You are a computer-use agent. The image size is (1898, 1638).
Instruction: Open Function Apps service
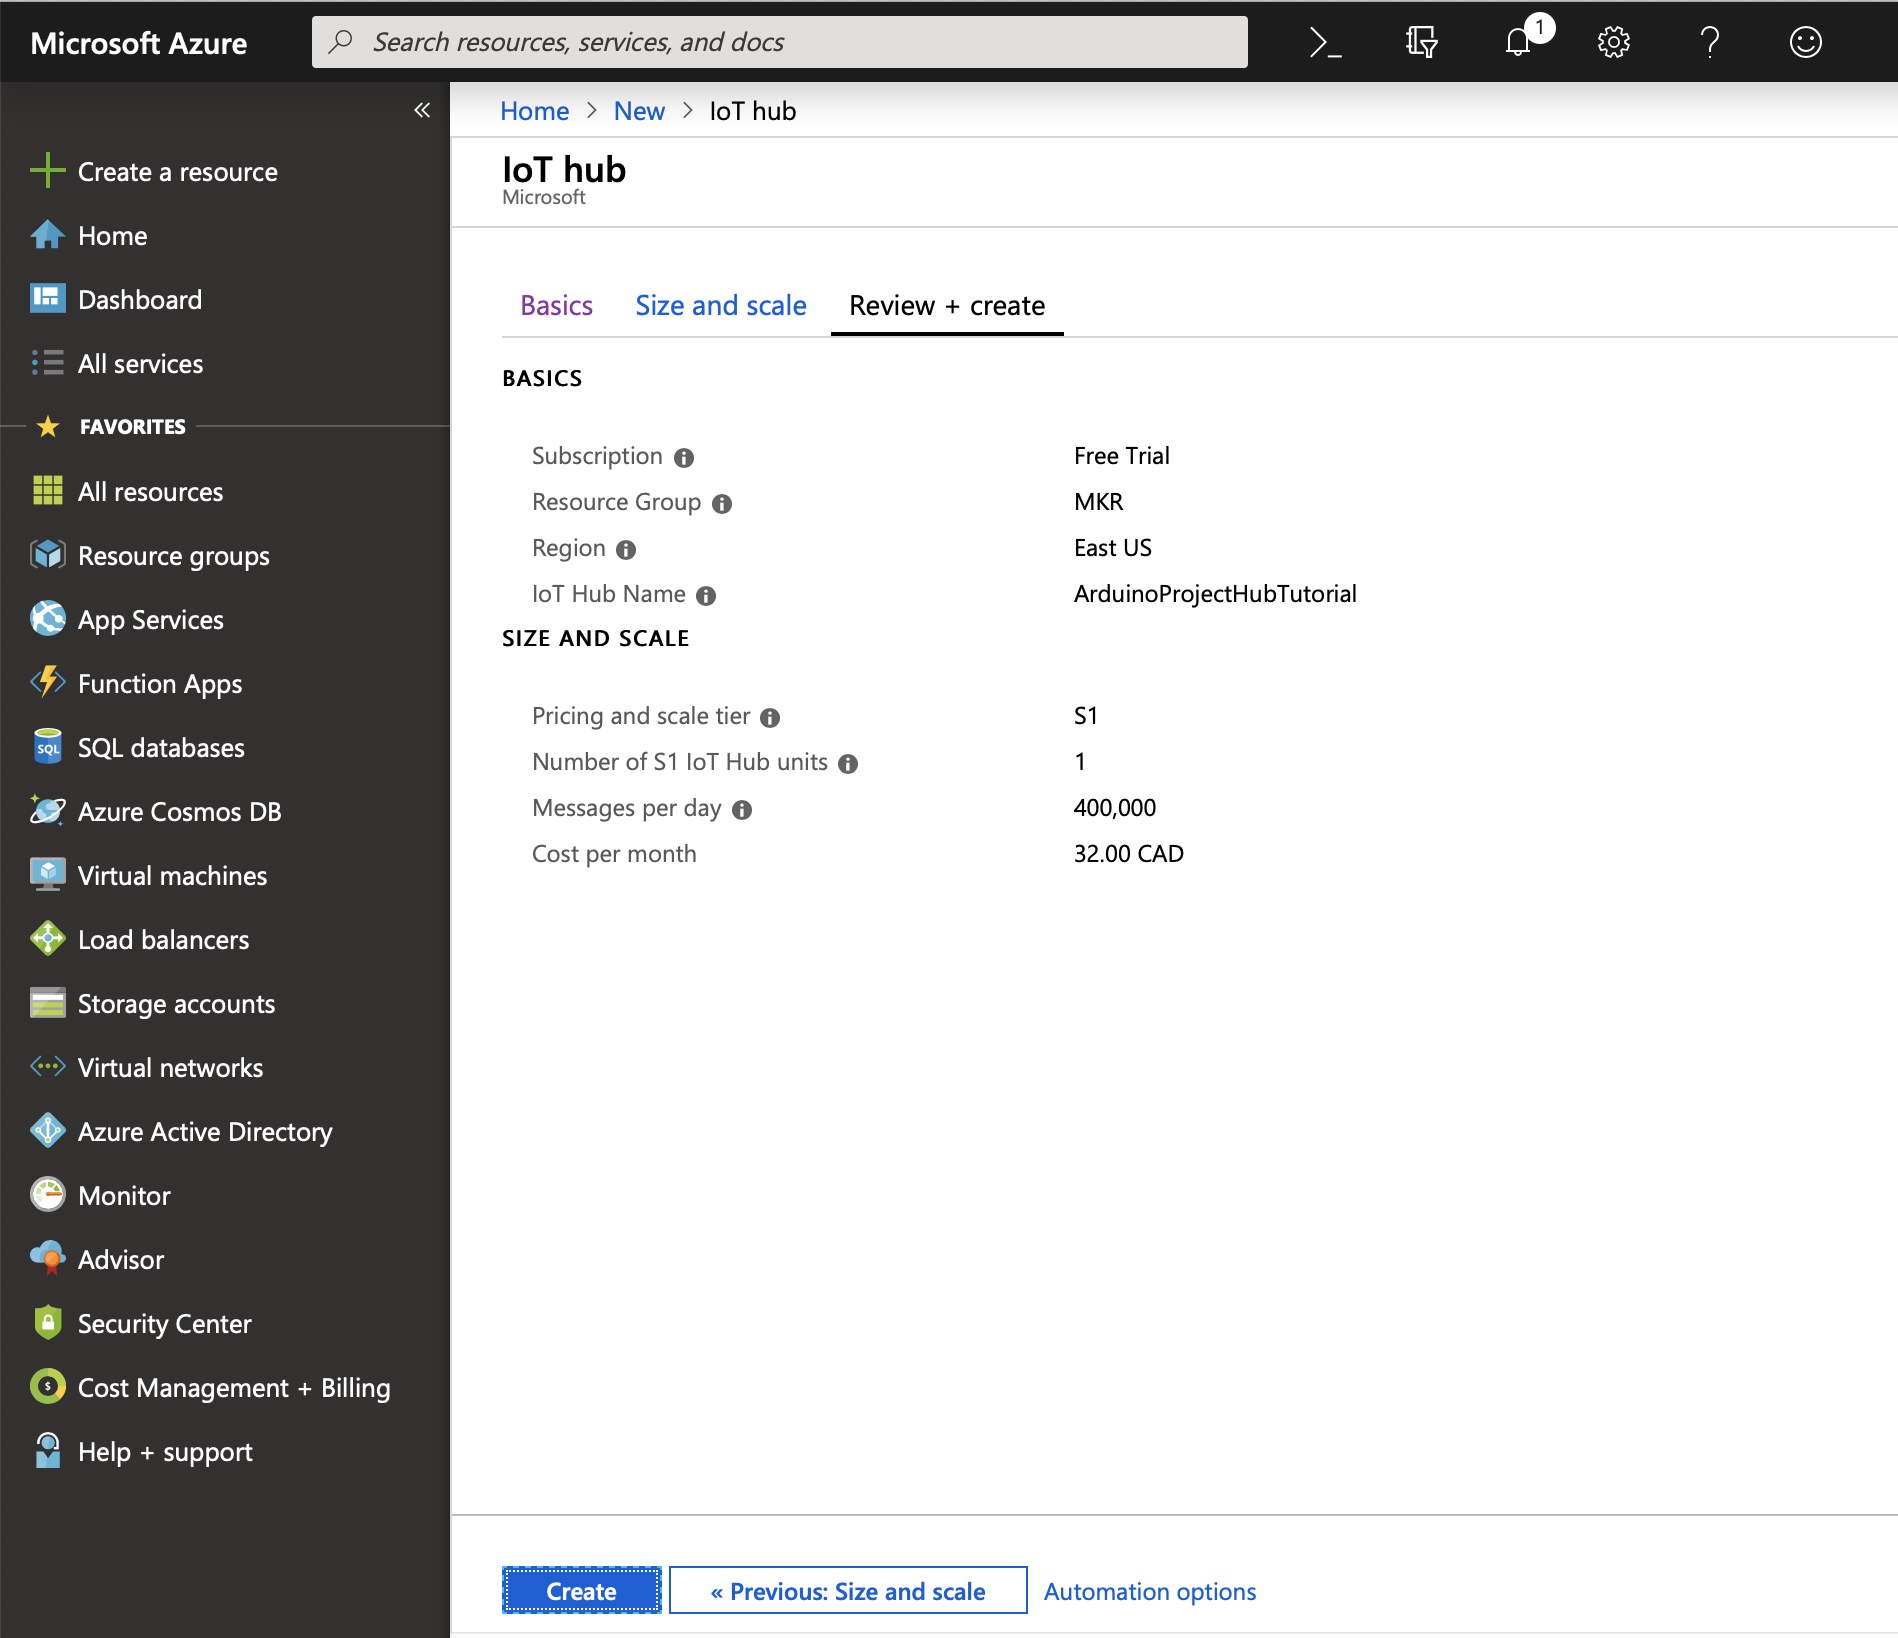(x=158, y=683)
